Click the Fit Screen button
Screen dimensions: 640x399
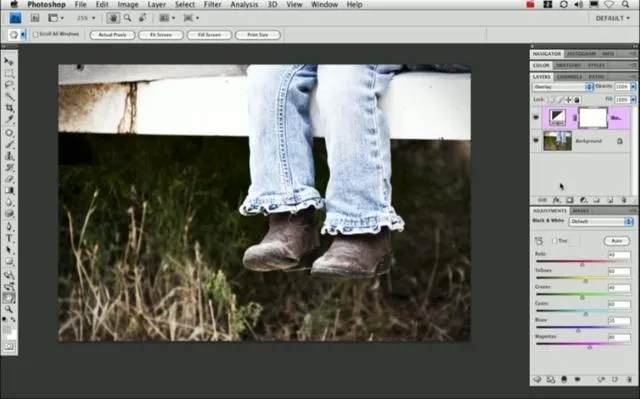(160, 35)
